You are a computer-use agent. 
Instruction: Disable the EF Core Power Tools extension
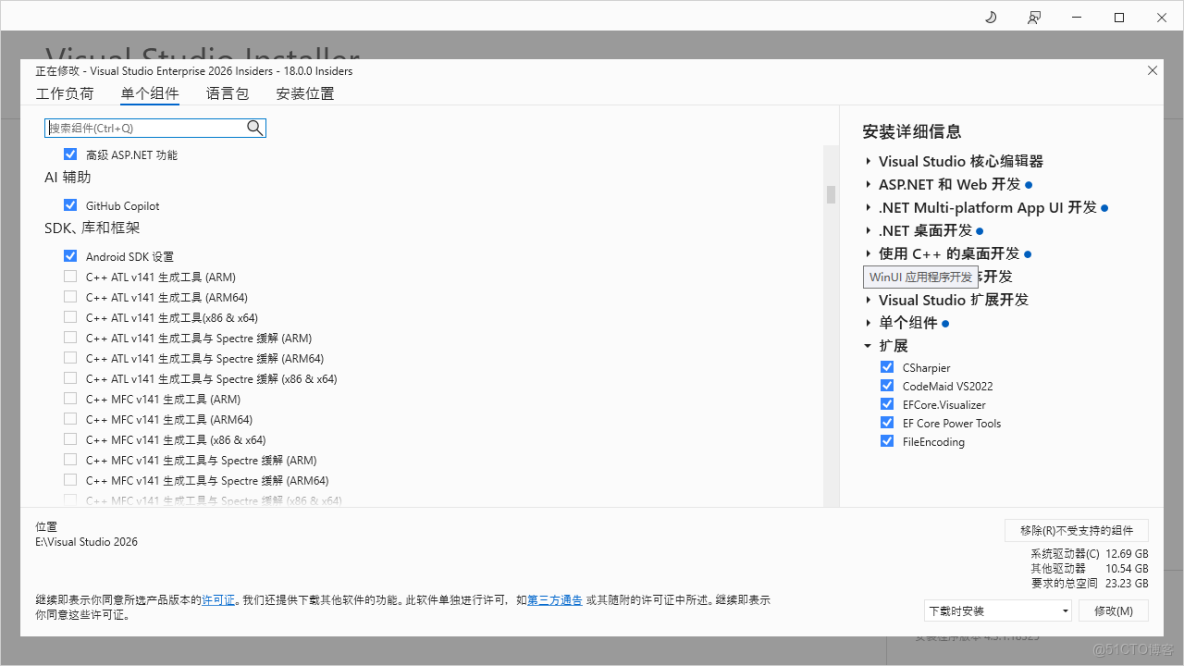[886, 423]
